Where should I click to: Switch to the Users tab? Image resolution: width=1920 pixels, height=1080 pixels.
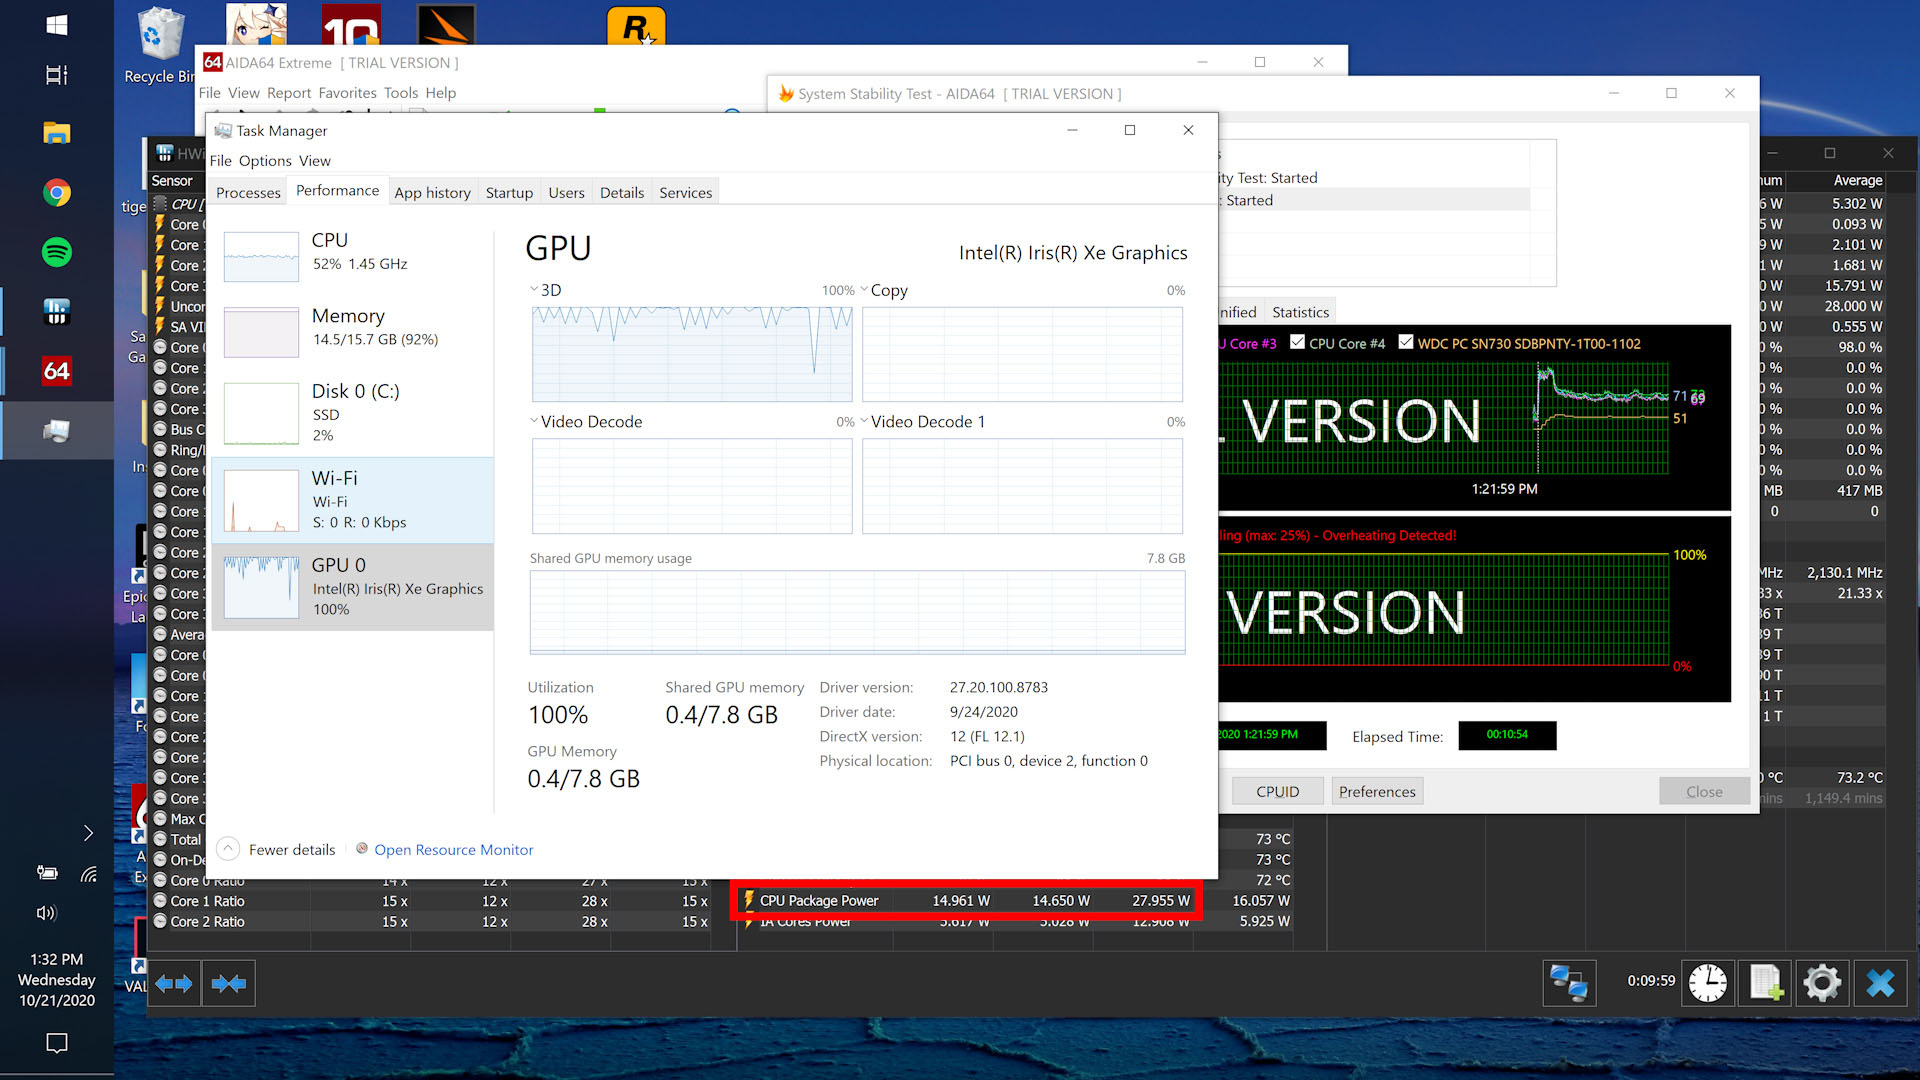click(x=566, y=192)
